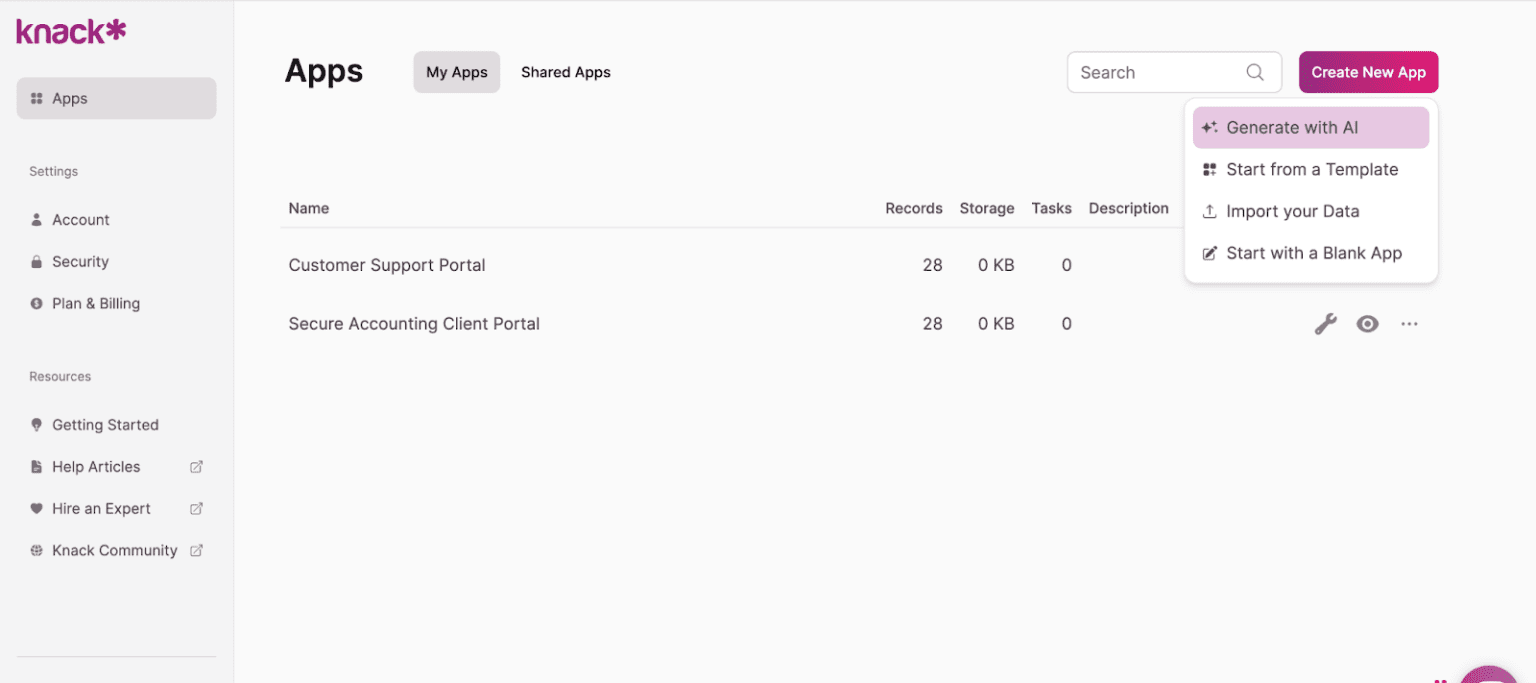Choose Start with a Blank App
Viewport: 1536px width, 683px height.
tap(1314, 253)
